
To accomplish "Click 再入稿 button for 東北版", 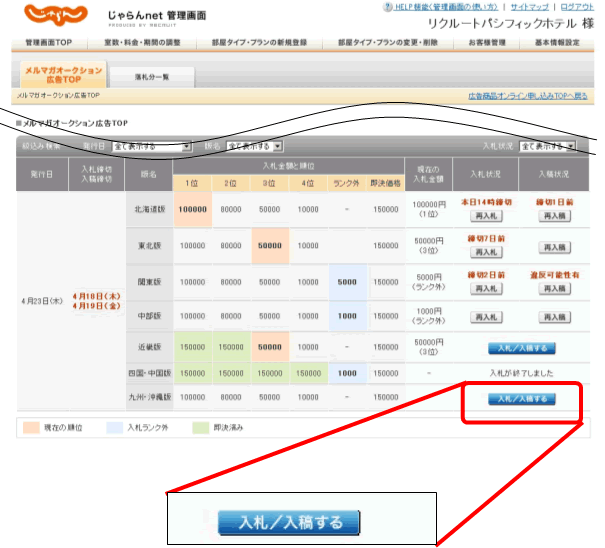I will click(x=554, y=247).
